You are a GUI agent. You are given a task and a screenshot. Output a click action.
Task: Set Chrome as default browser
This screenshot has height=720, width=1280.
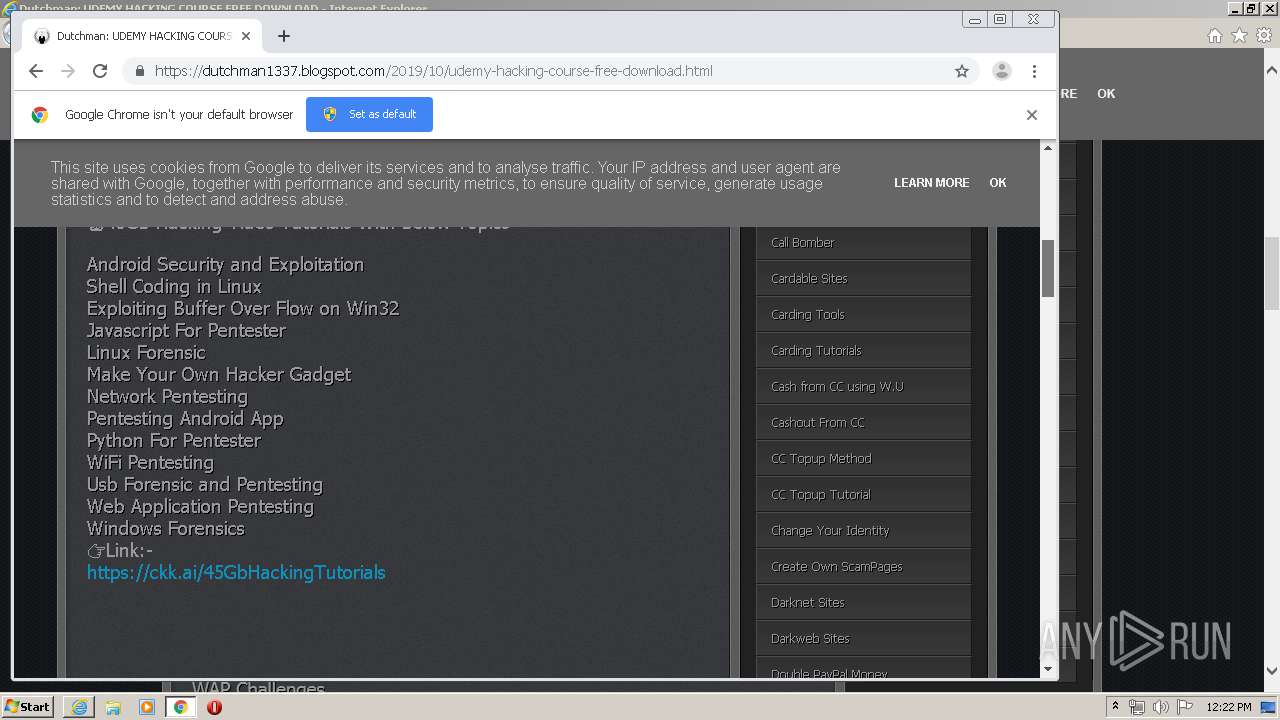(x=369, y=114)
